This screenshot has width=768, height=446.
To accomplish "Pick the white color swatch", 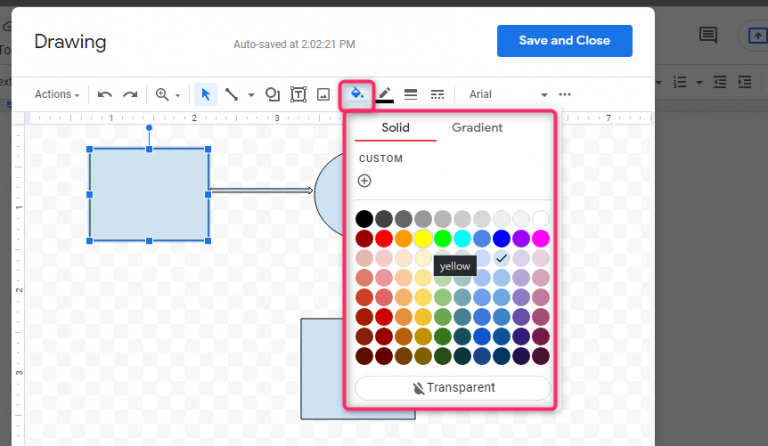I will pos(541,219).
